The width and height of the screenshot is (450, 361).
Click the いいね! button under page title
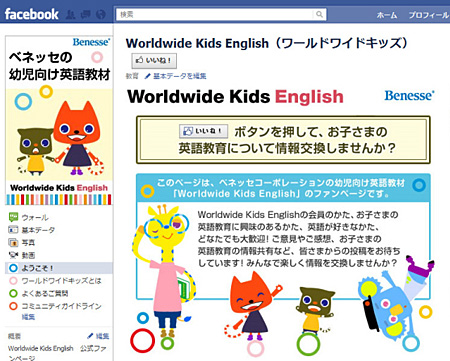154,61
